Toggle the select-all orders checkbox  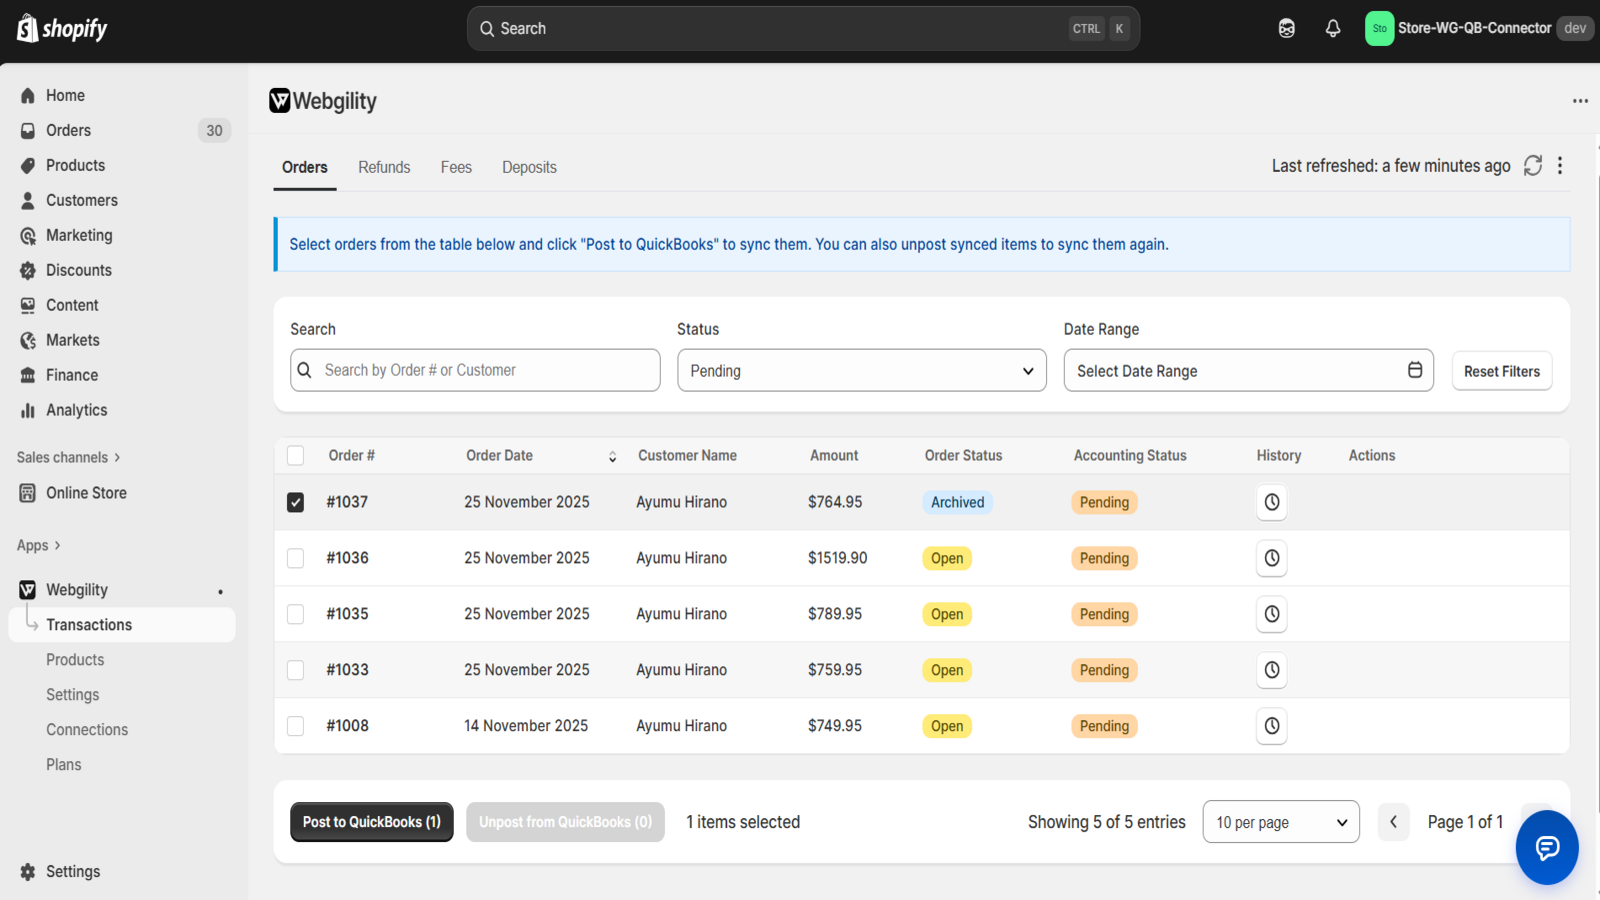[295, 455]
